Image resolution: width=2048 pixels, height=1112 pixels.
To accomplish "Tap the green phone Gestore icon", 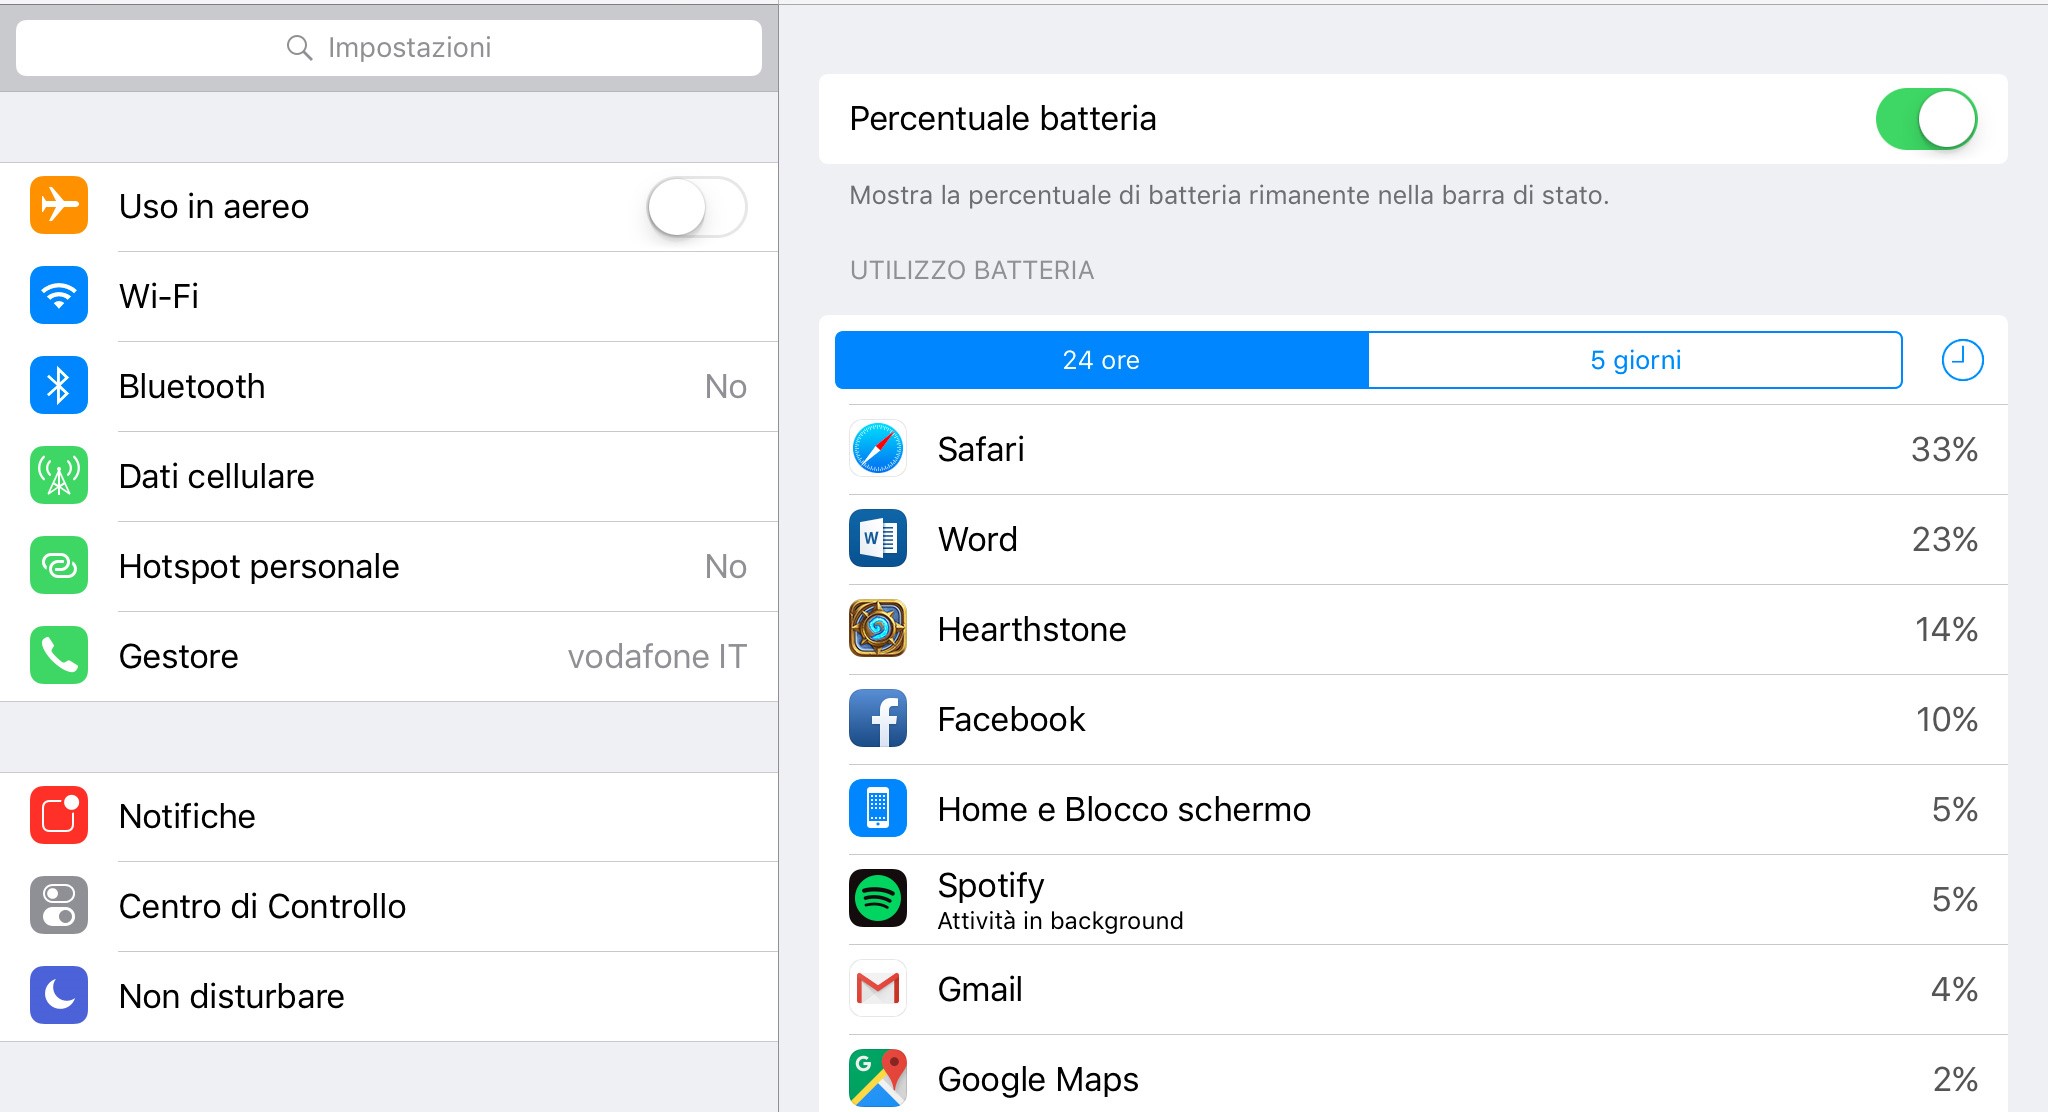I will pyautogui.click(x=59, y=655).
